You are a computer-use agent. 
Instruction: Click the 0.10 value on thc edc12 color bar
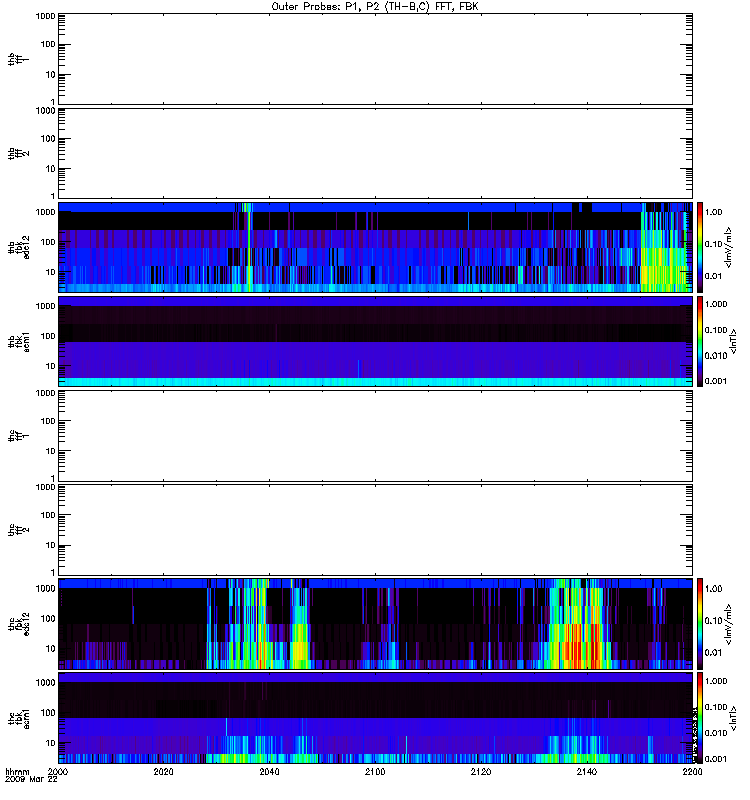(x=713, y=621)
